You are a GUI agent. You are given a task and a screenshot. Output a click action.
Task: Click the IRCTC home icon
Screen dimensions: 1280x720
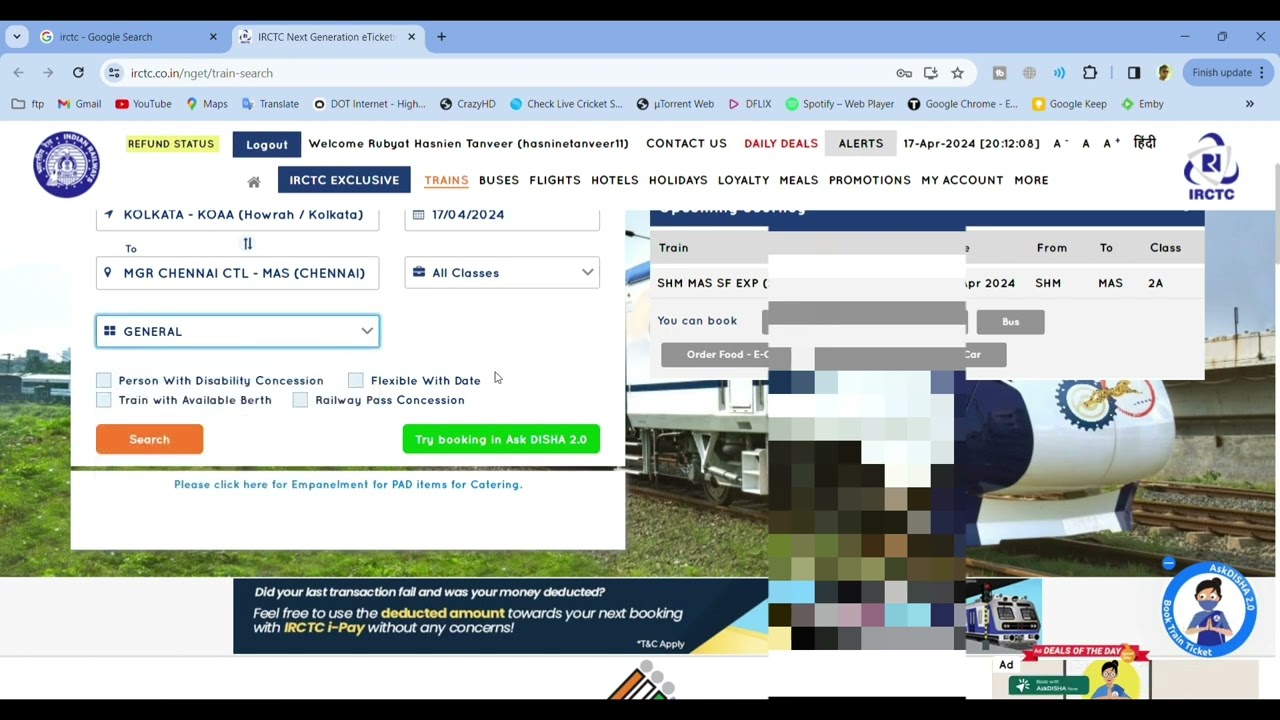point(254,181)
